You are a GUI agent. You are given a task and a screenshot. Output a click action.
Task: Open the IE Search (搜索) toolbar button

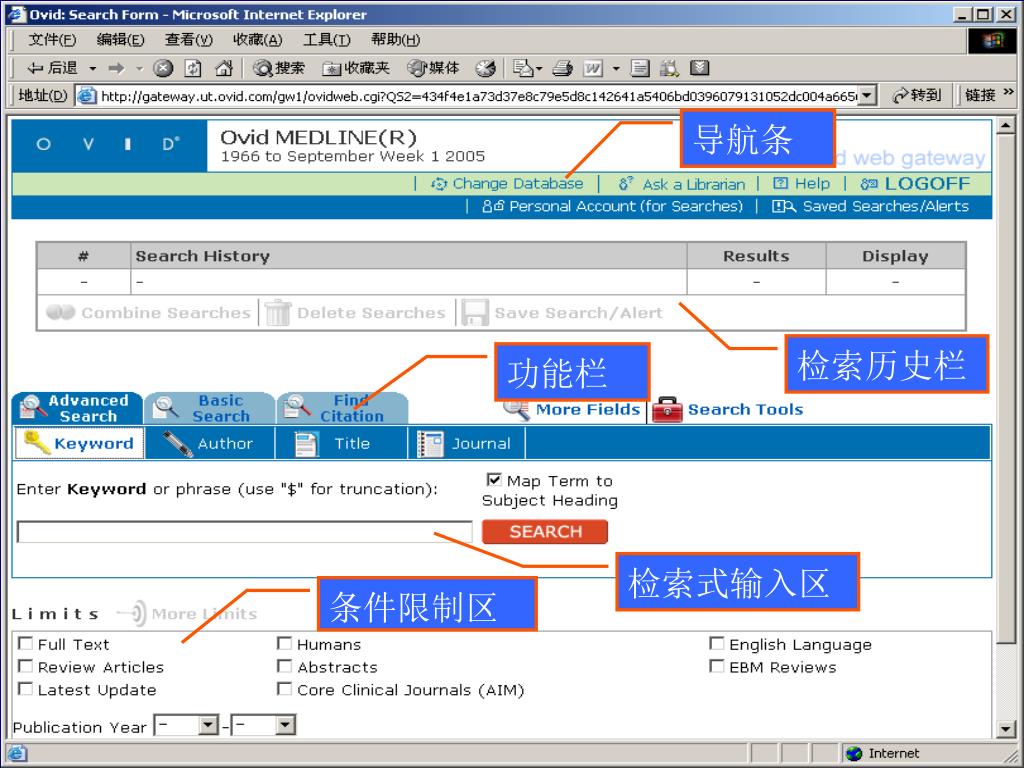(x=279, y=68)
